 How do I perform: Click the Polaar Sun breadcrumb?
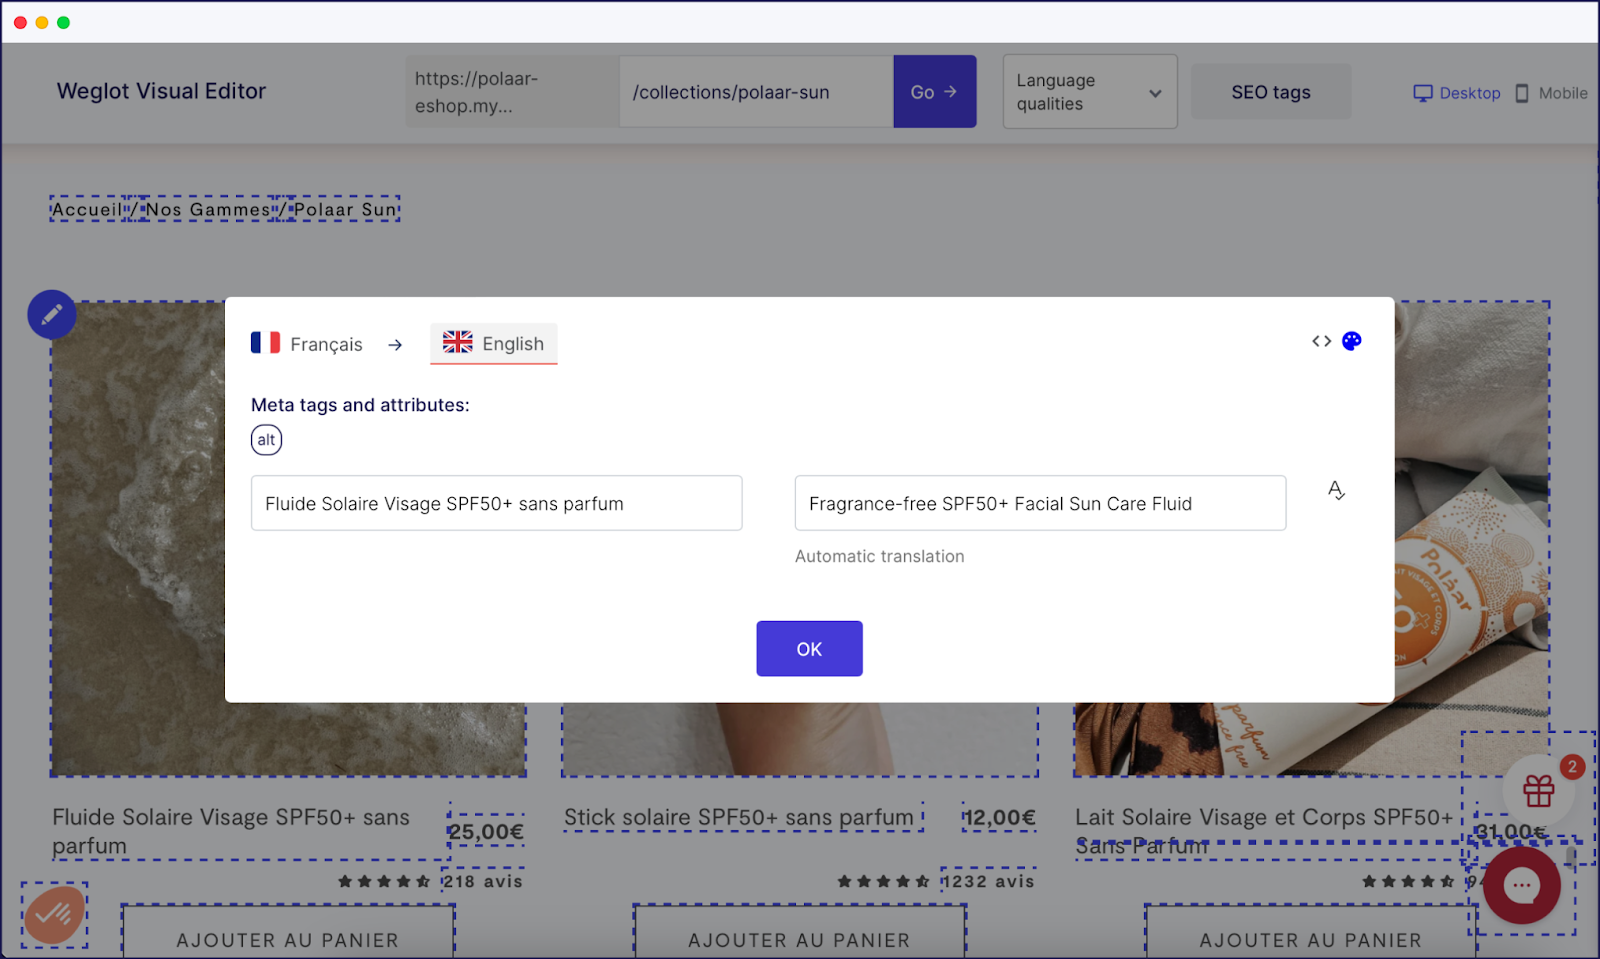point(345,210)
